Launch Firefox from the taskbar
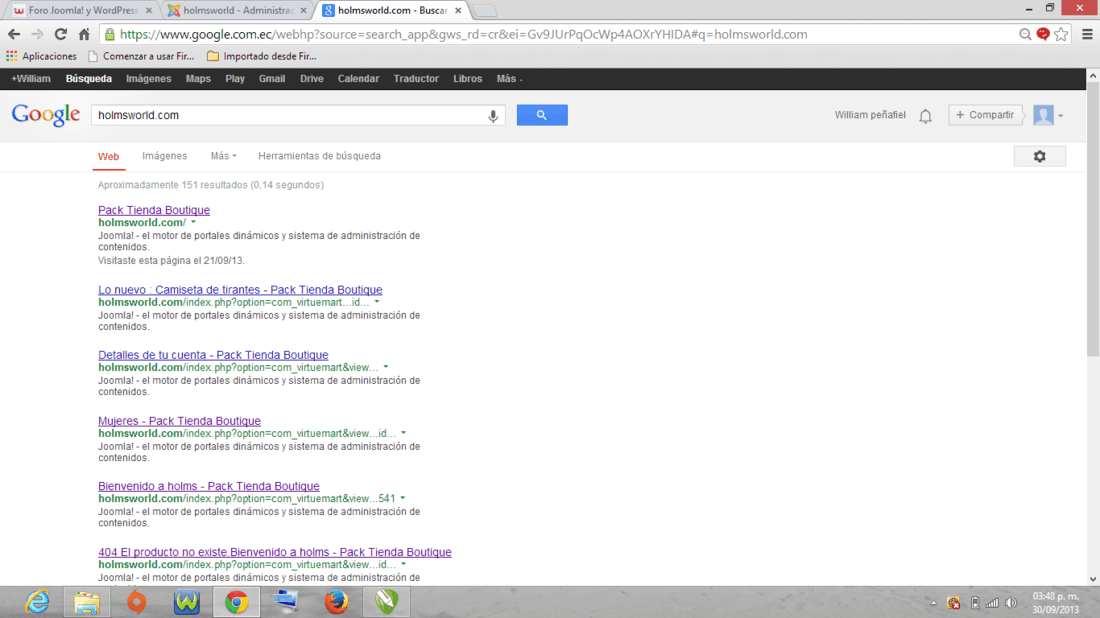 tap(336, 602)
